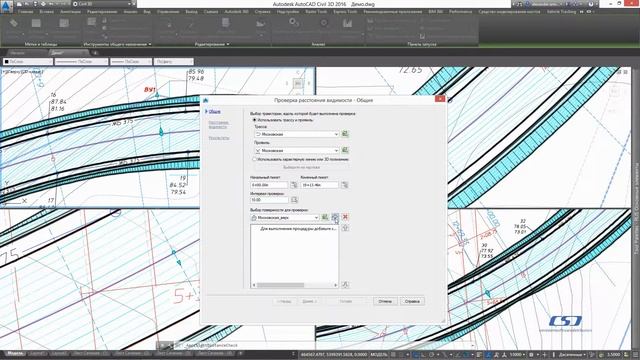The image size is (640, 360).
Task: Open the Общие page link in dialog sidebar
Action: pyautogui.click(x=215, y=111)
